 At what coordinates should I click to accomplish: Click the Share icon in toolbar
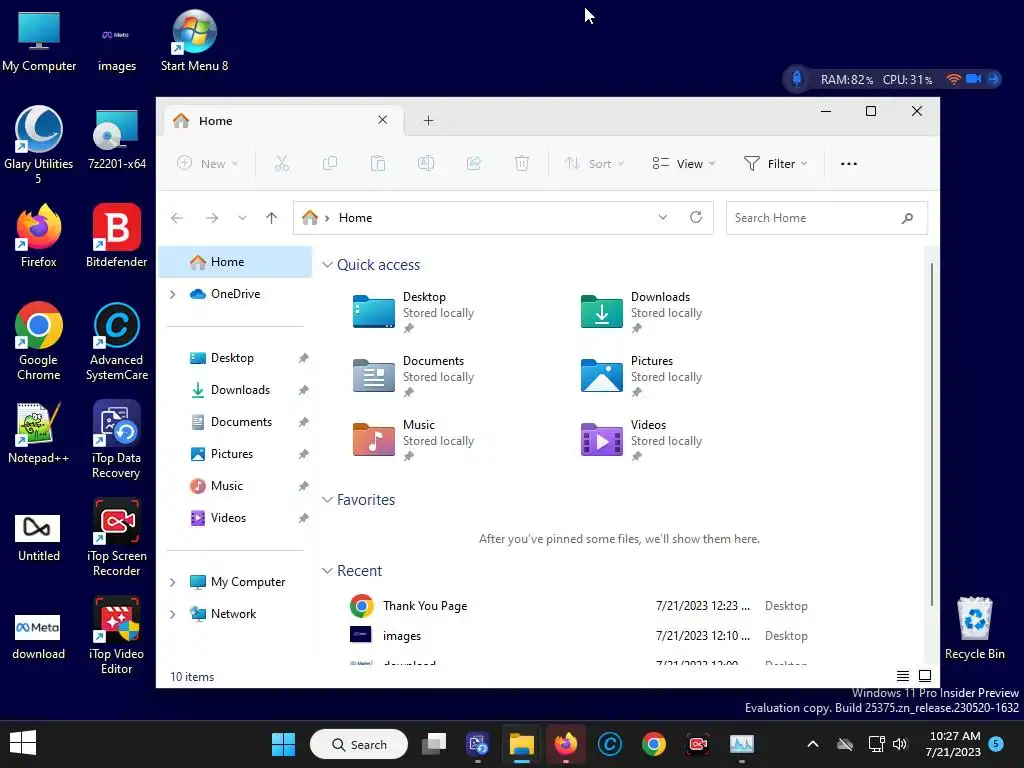474,163
